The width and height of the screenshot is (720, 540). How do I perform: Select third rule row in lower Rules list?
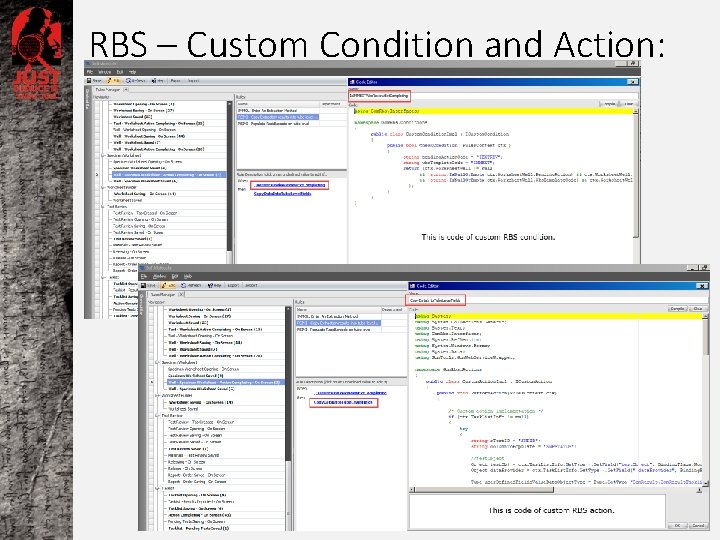click(338, 330)
